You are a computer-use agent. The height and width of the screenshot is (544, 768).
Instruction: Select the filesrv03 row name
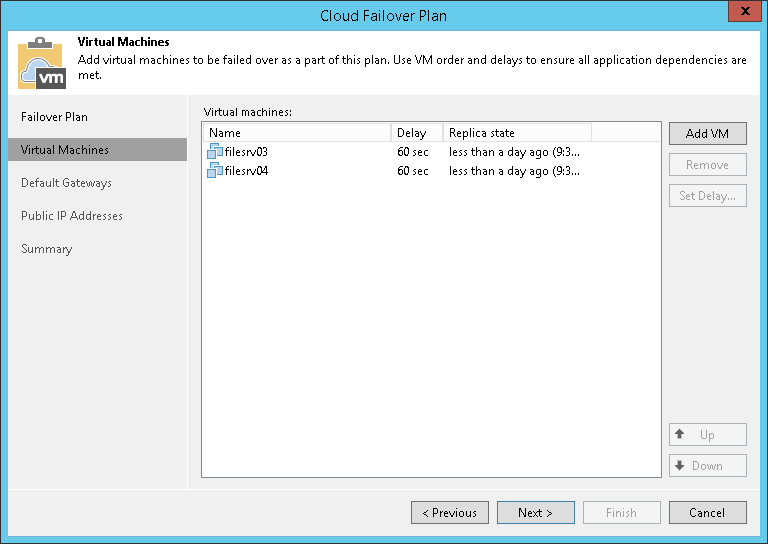pos(246,152)
